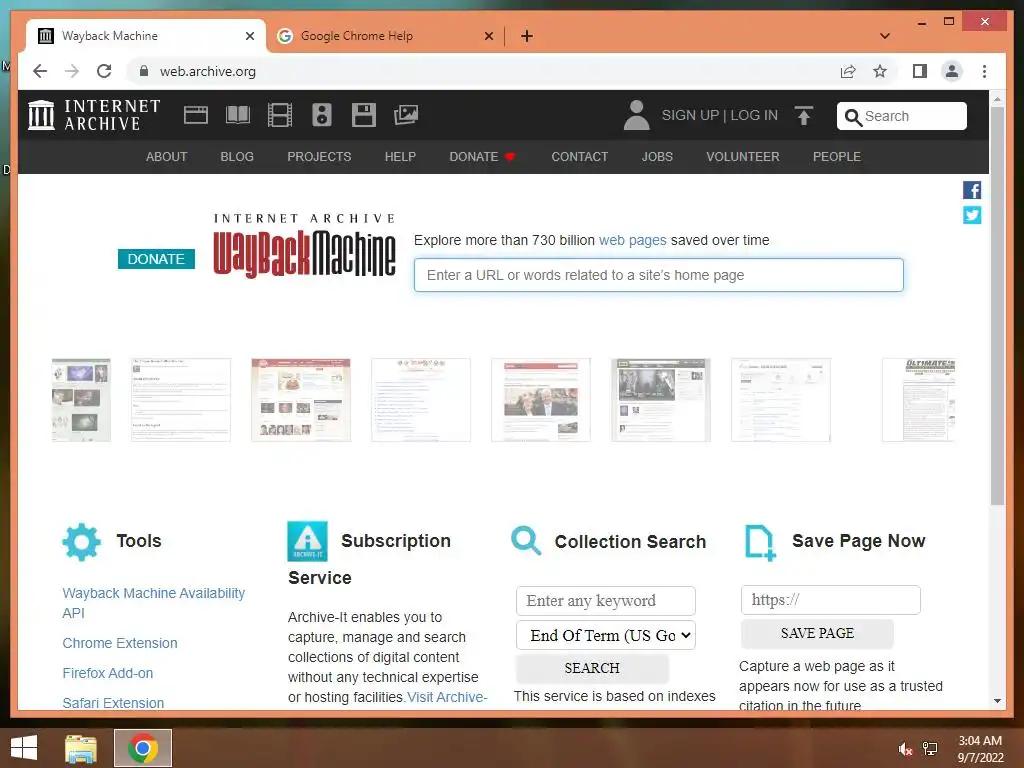Open the Chrome Extension link
The width and height of the screenshot is (1024, 768).
(x=120, y=643)
